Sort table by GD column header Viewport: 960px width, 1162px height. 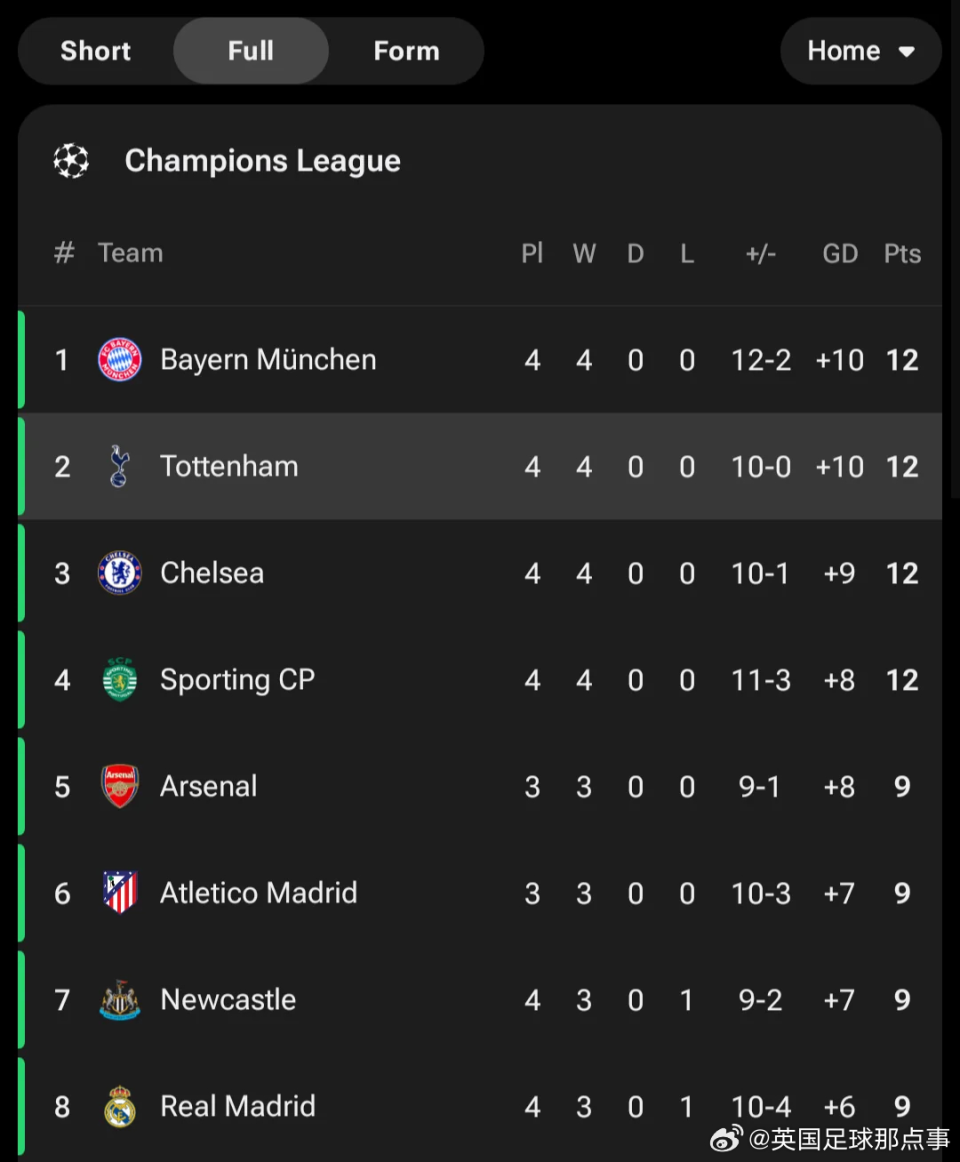coord(840,254)
